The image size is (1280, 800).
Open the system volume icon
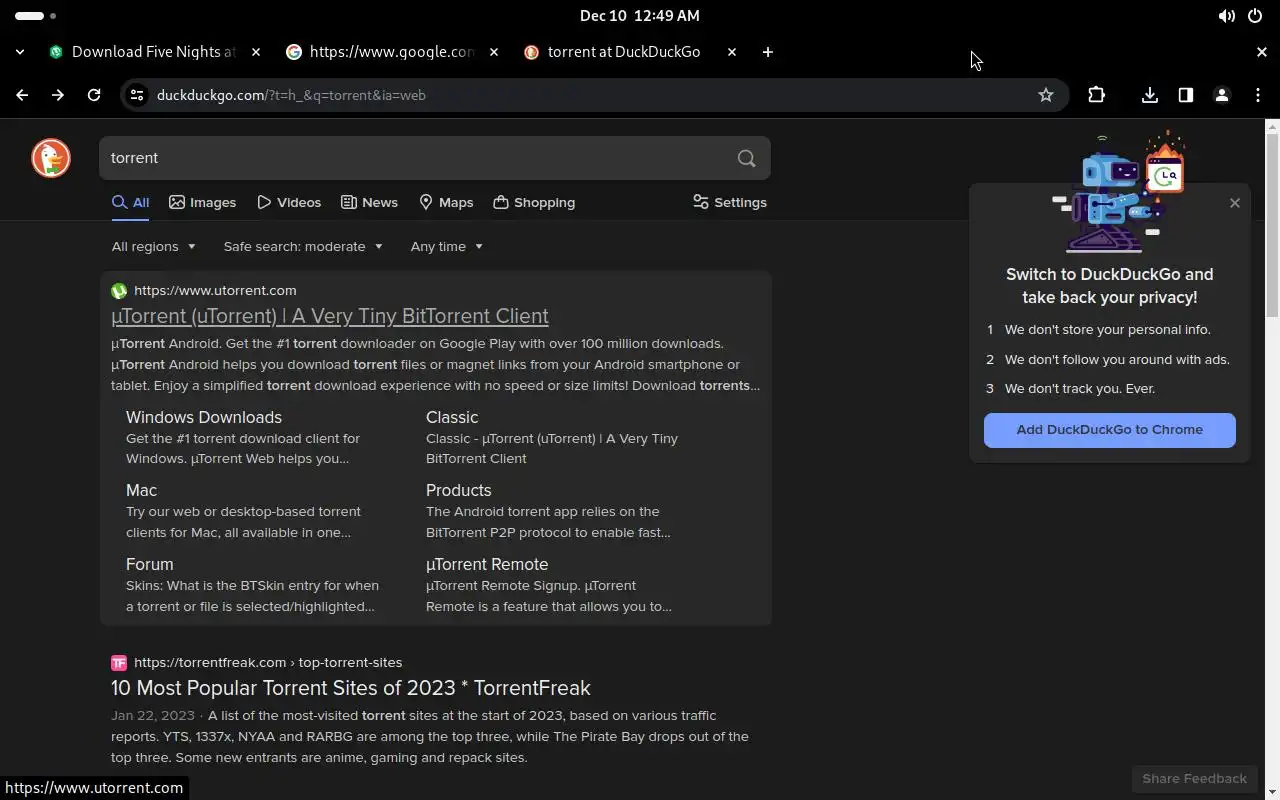click(x=1226, y=16)
